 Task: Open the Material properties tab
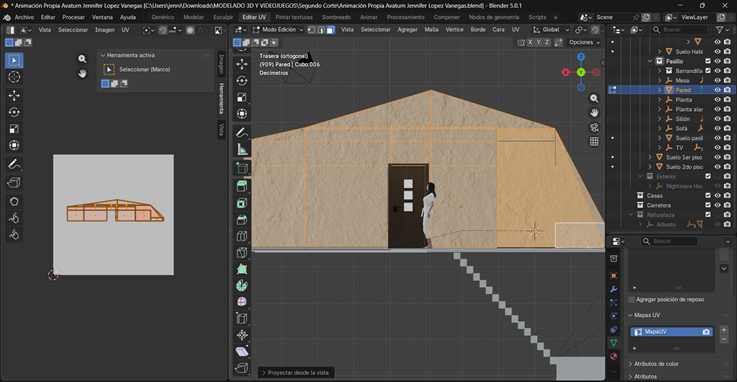[613, 356]
